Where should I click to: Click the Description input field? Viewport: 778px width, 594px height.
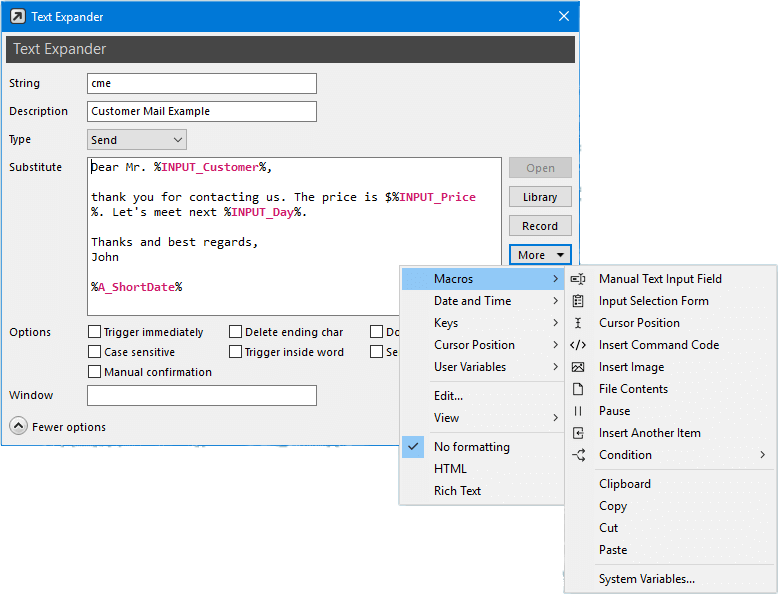pos(202,111)
